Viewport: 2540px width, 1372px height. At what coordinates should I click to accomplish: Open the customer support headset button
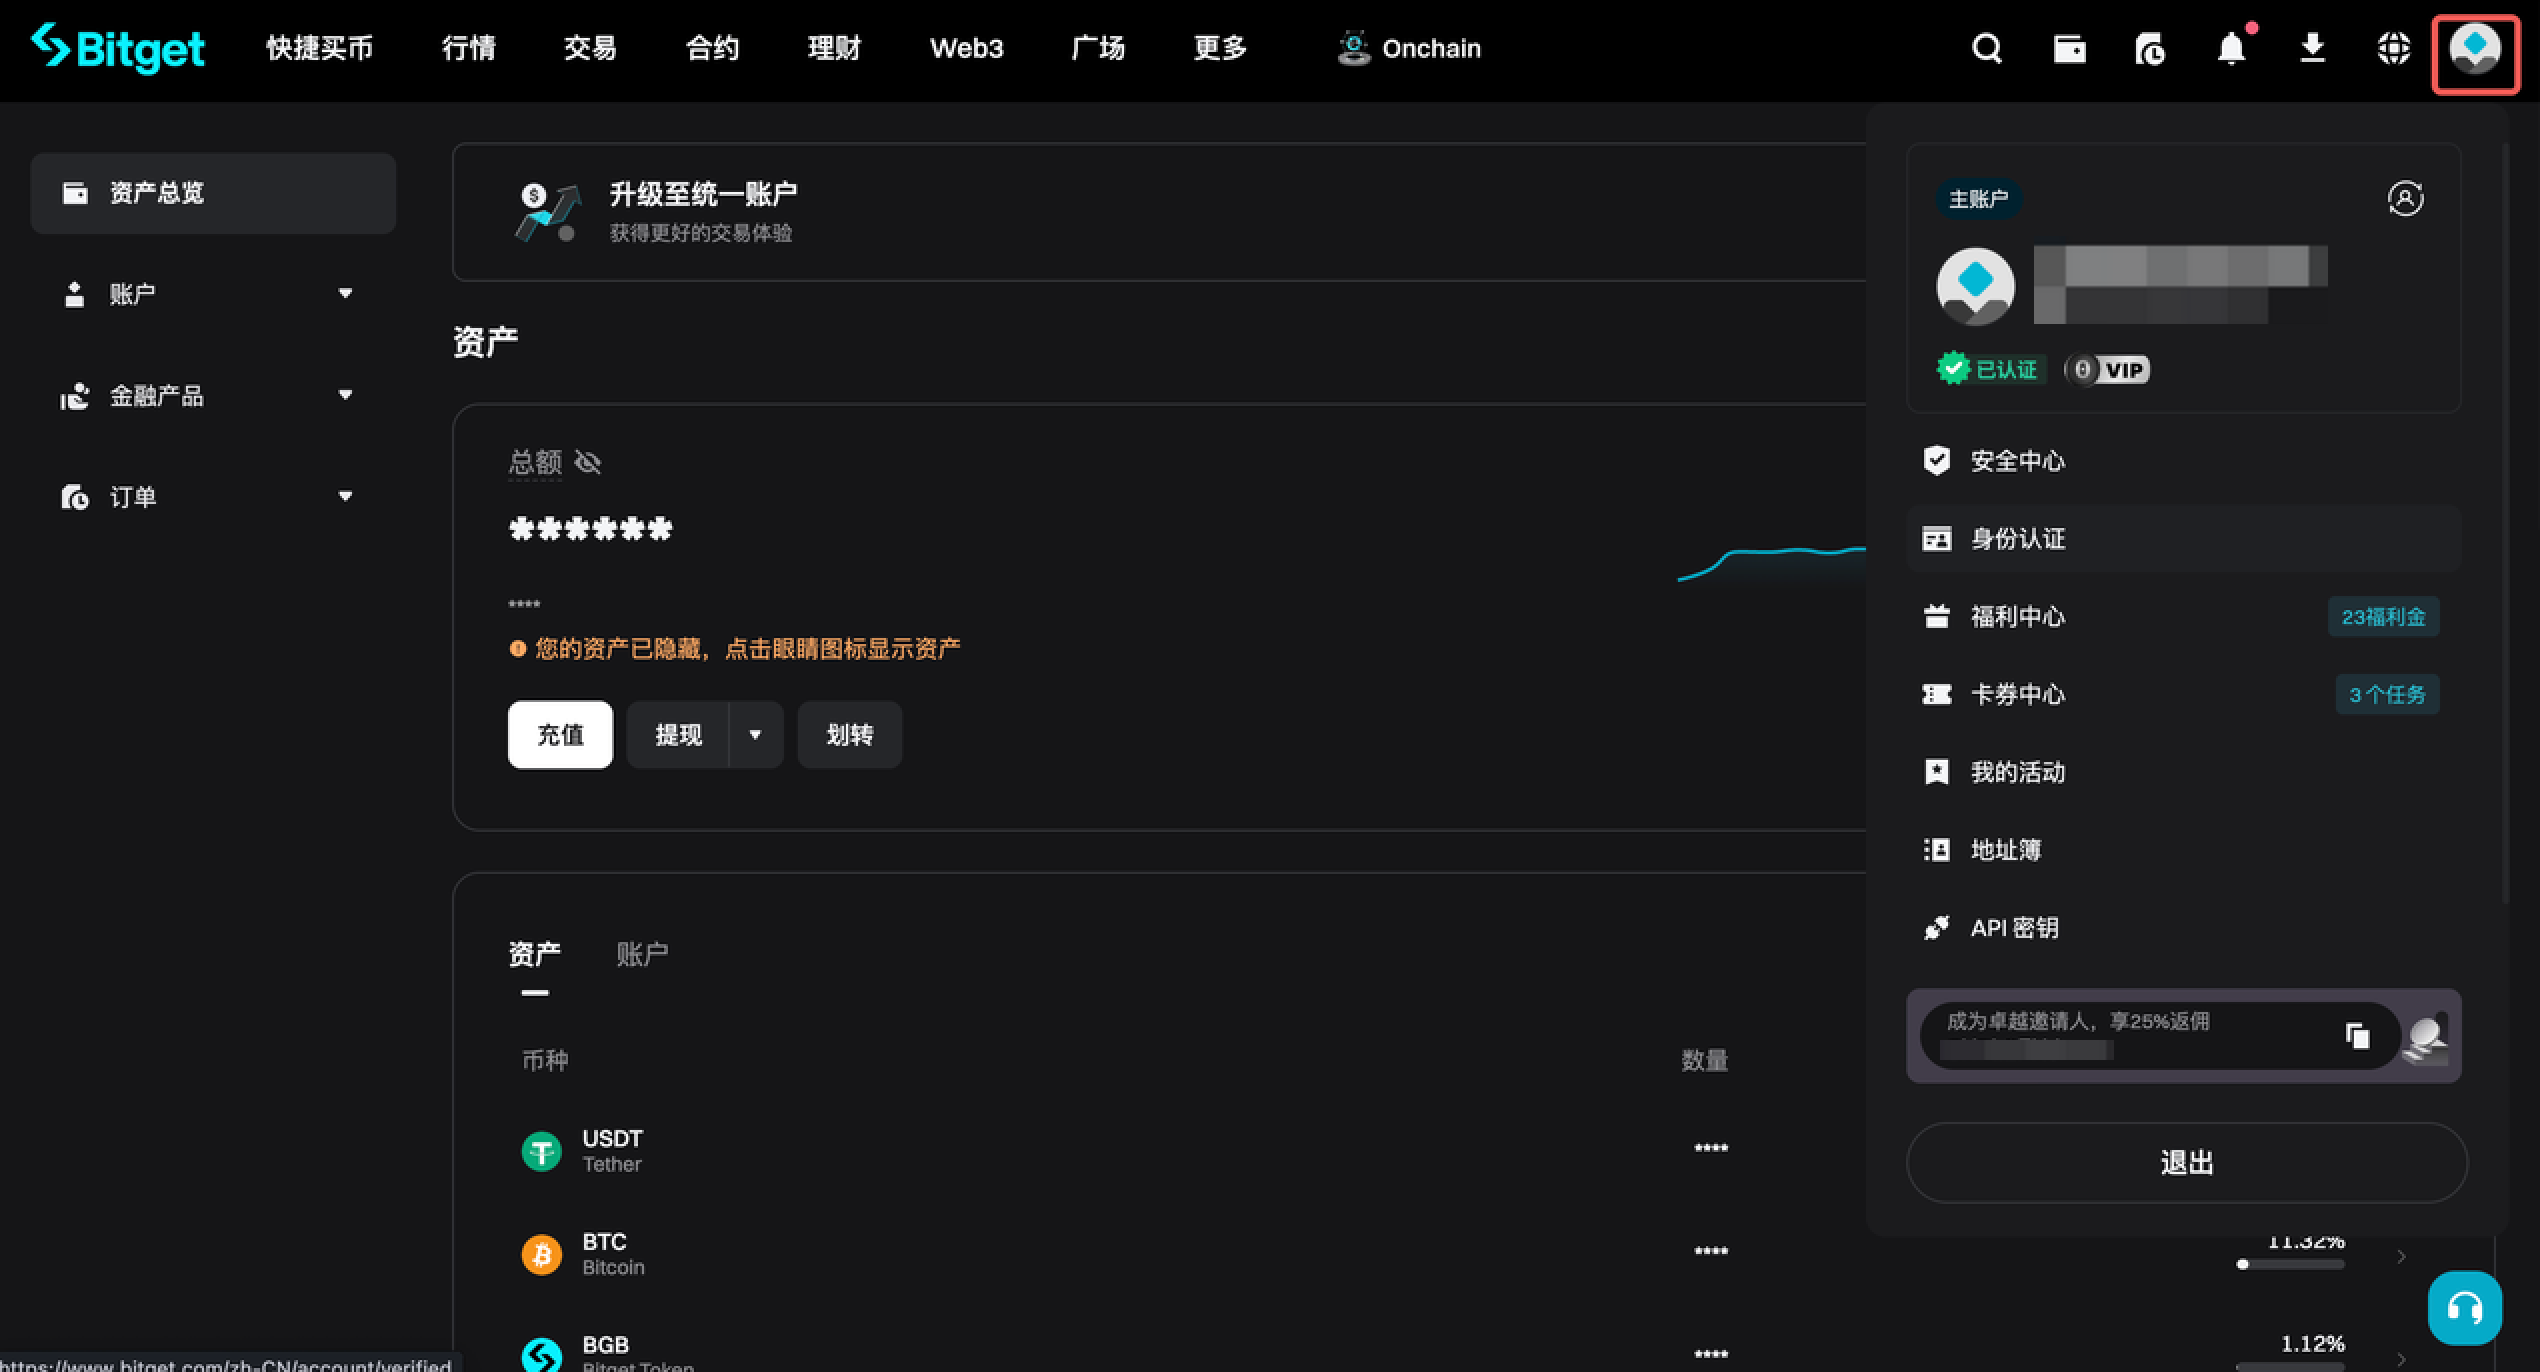pos(2464,1308)
